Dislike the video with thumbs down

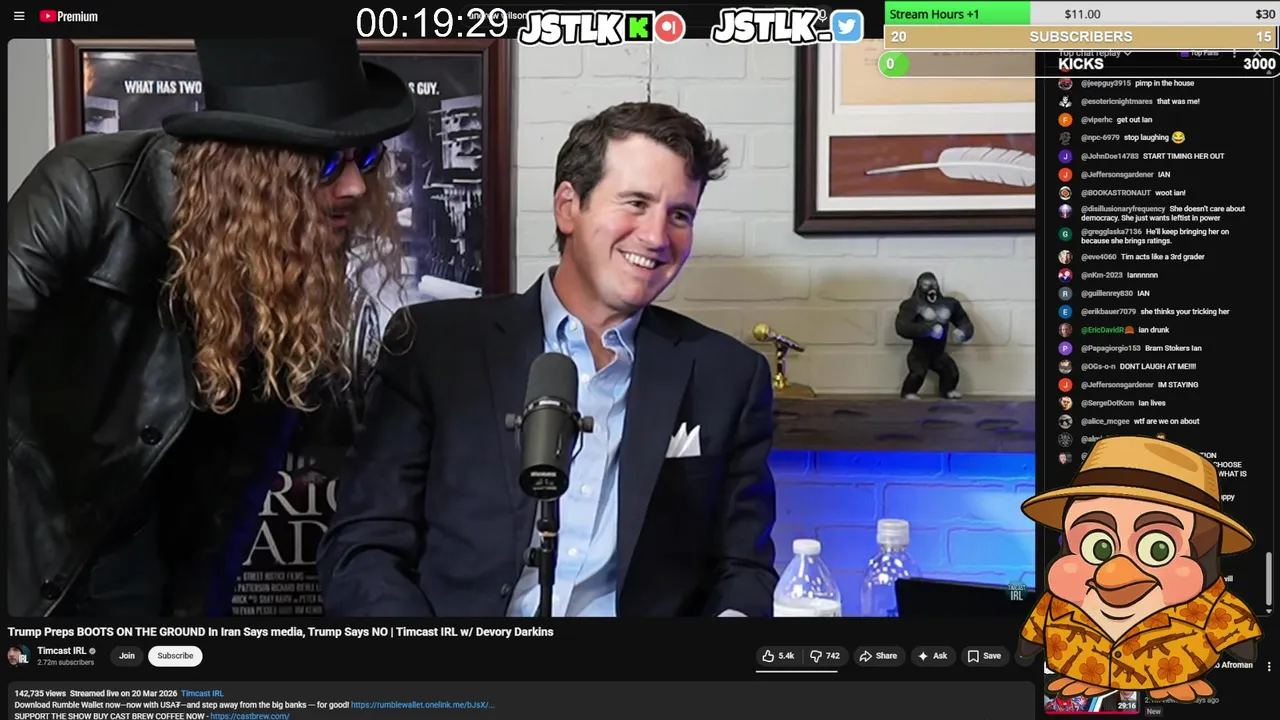pos(825,656)
